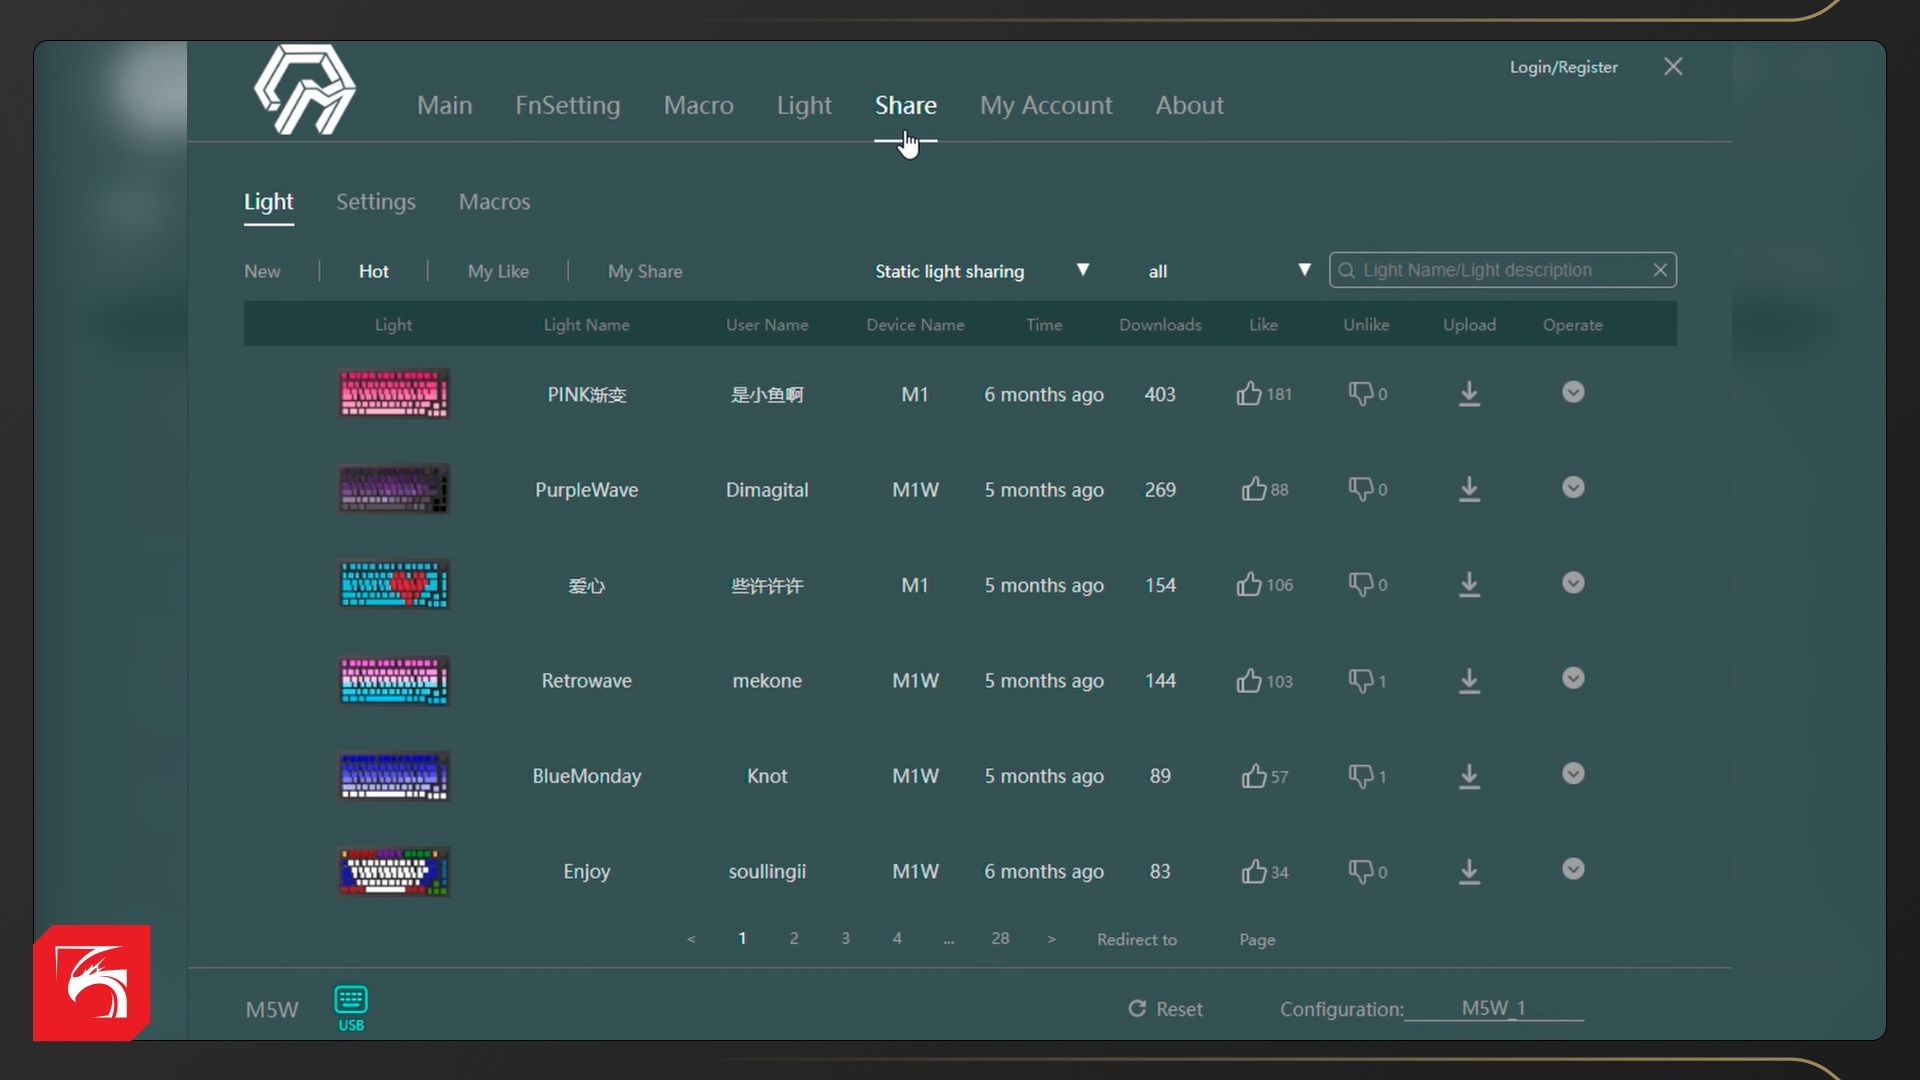Download the PINK gradient light profile
1920x1080 pixels.
[1469, 394]
